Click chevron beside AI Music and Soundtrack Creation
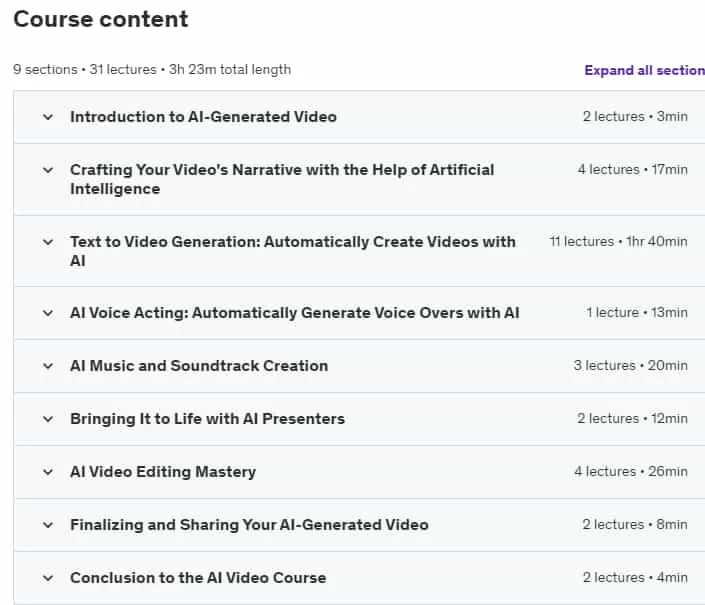 point(48,366)
